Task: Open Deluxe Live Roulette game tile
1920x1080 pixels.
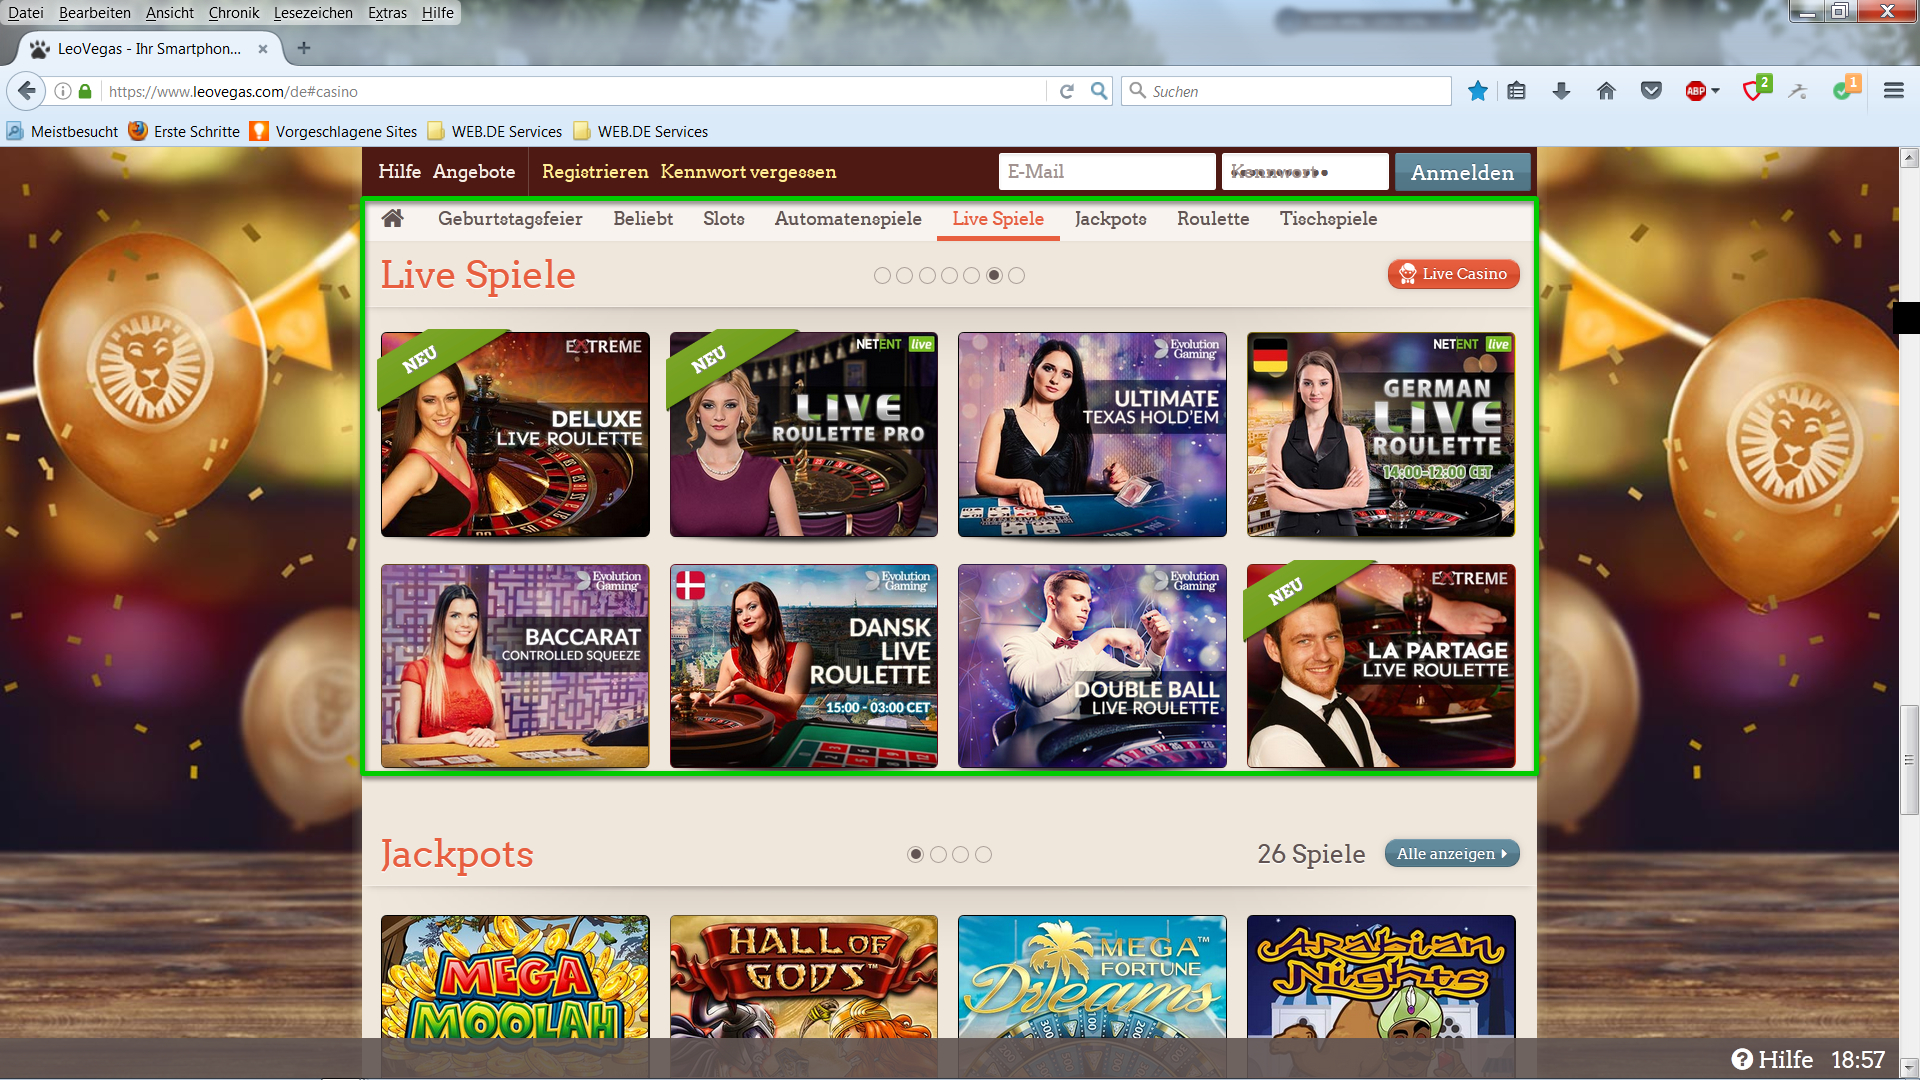Action: 515,434
